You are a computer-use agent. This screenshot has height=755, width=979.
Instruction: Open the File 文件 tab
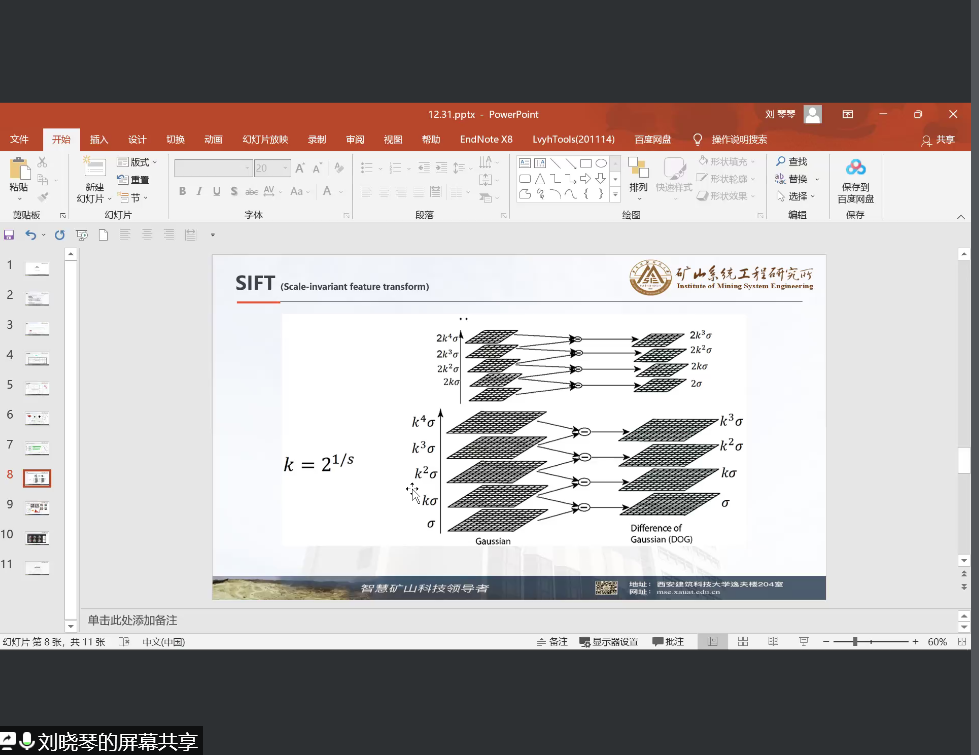(19, 139)
